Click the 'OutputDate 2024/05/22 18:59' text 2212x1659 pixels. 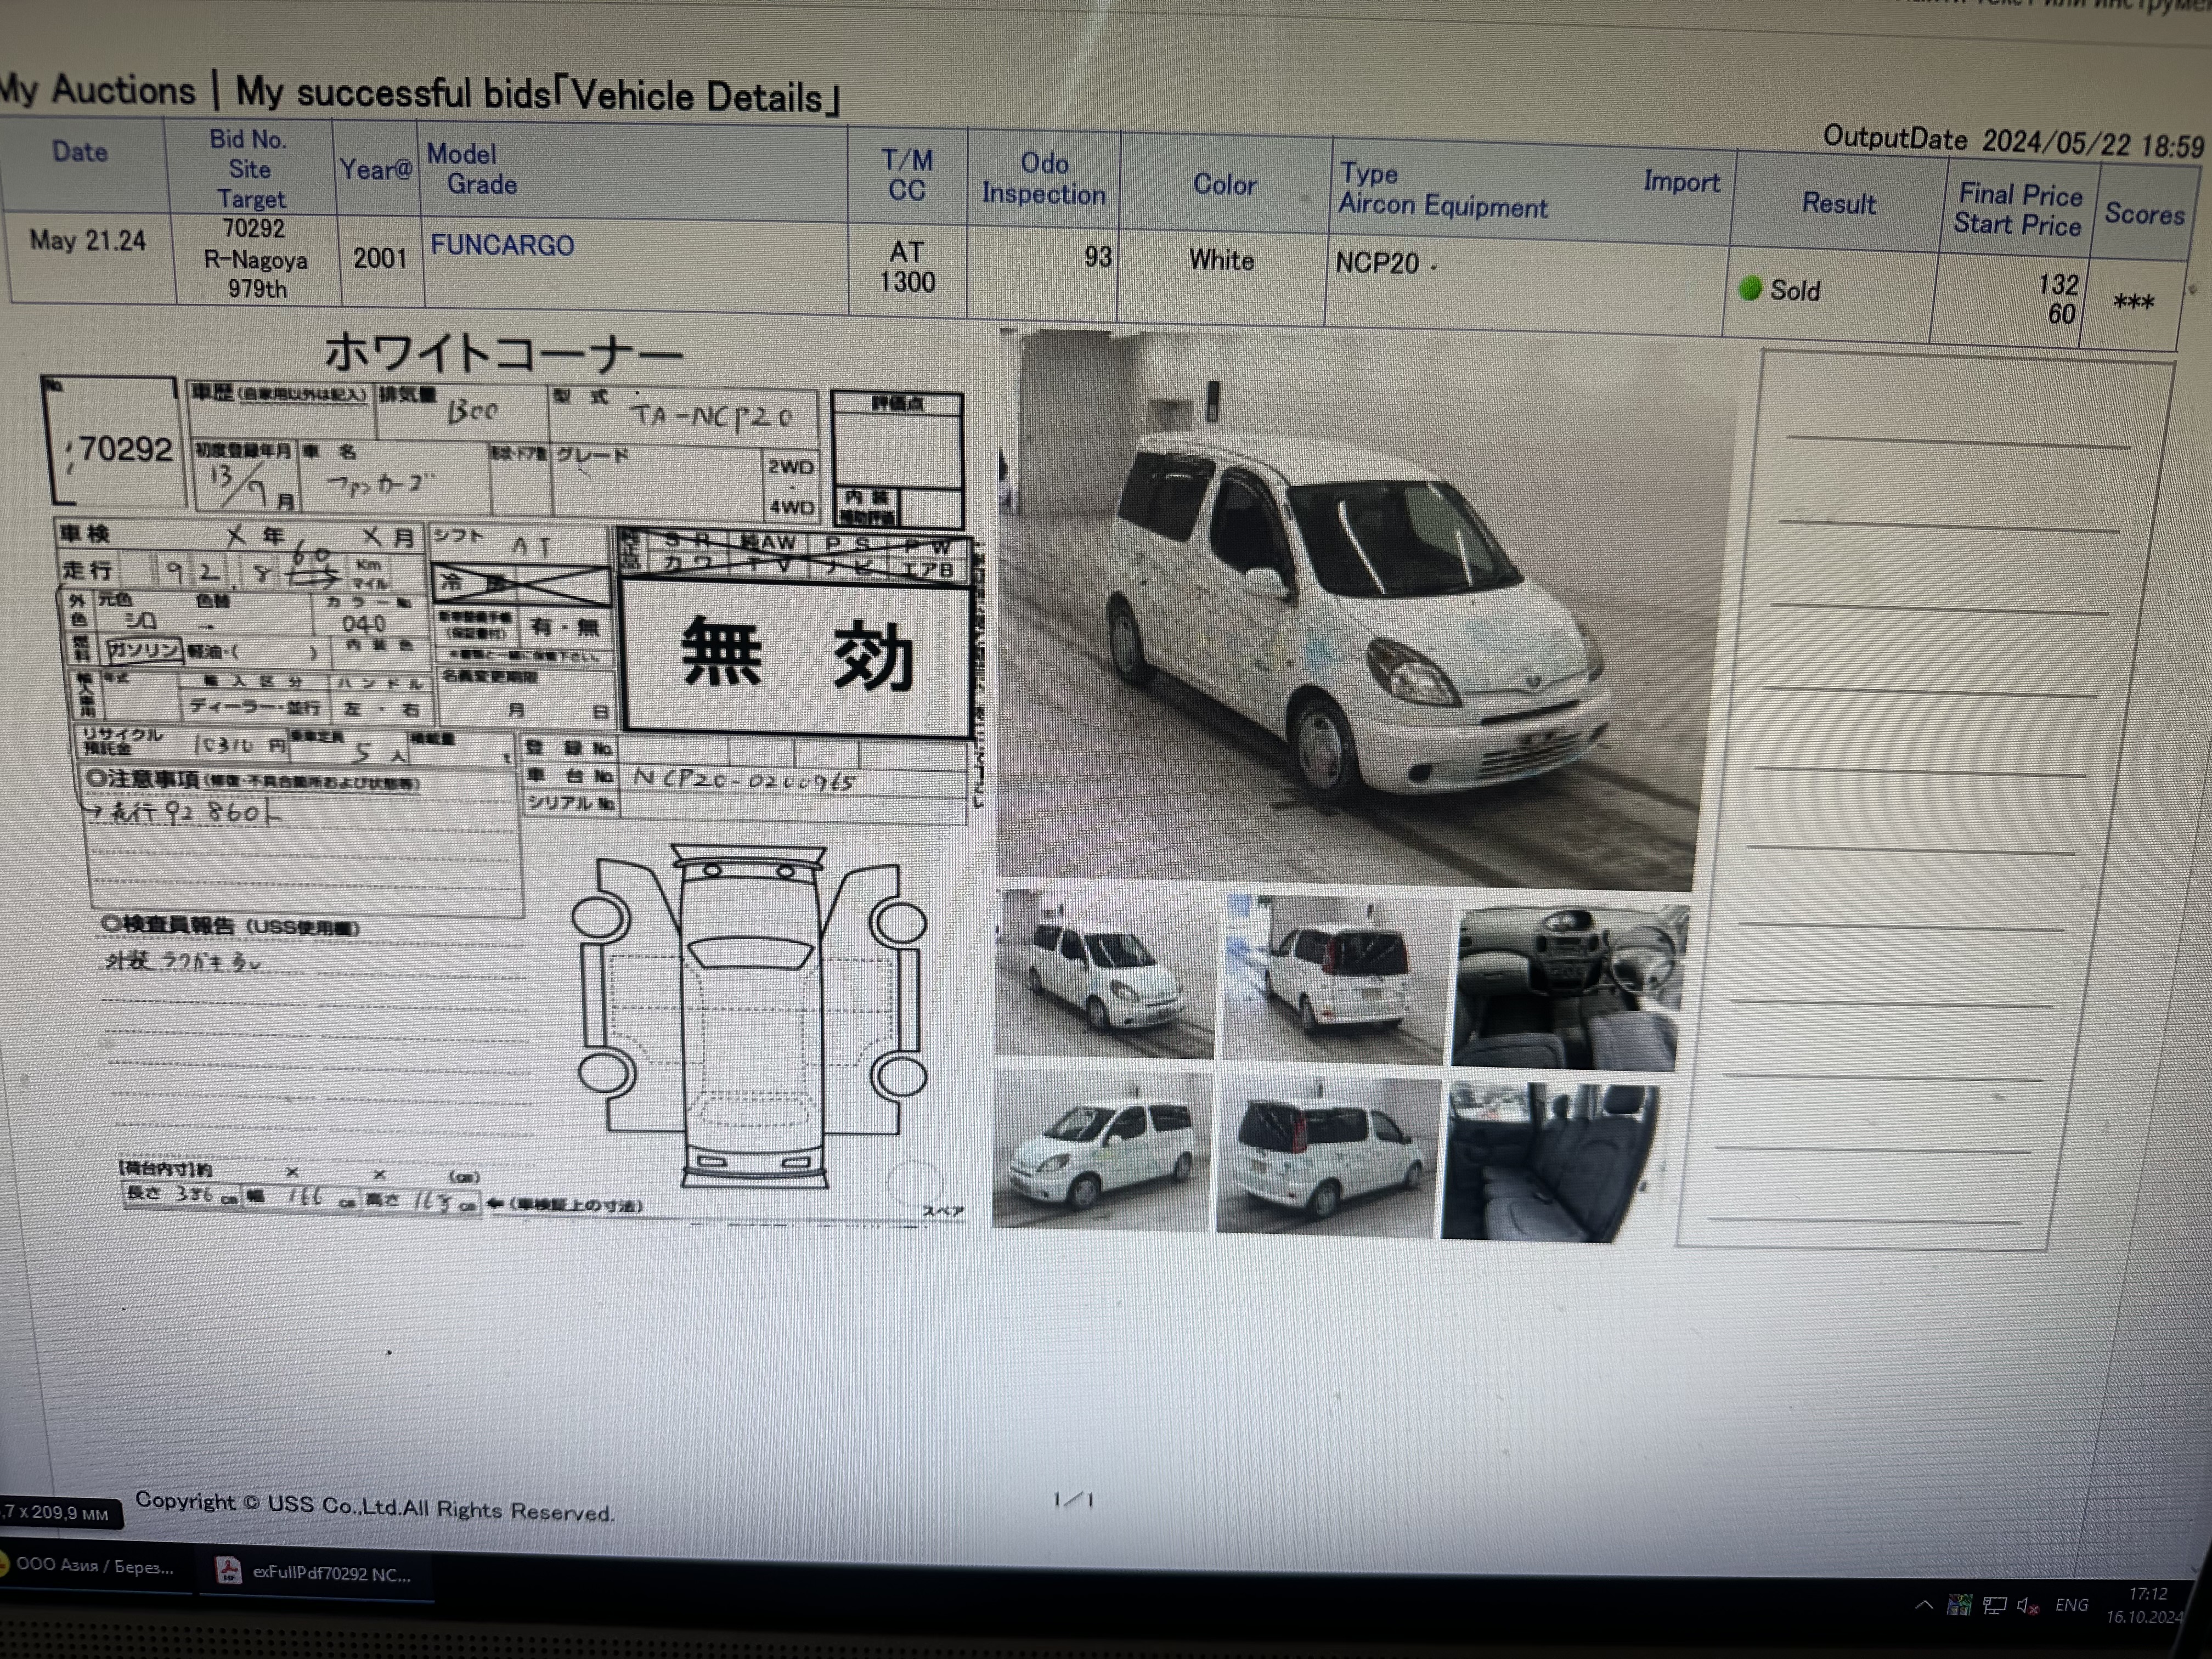[2013, 141]
